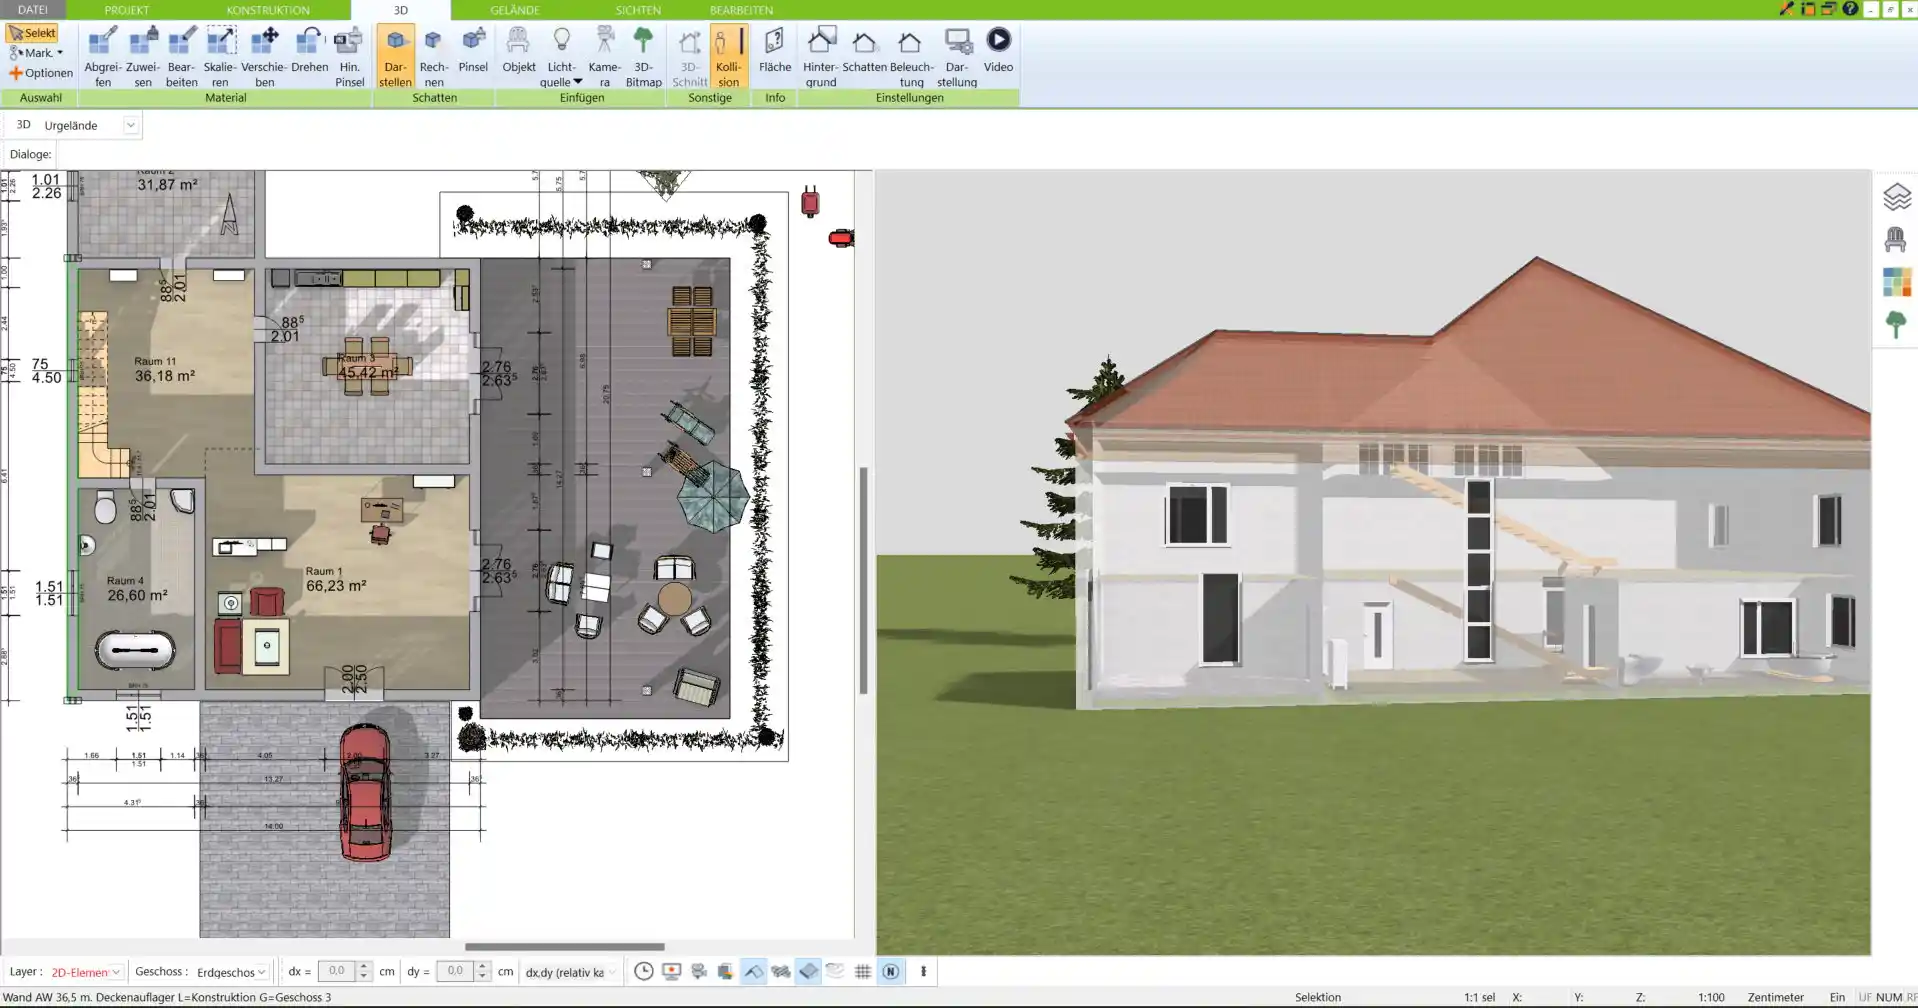The width and height of the screenshot is (1918, 1008).
Task: Click the dx value input field
Action: click(337, 971)
